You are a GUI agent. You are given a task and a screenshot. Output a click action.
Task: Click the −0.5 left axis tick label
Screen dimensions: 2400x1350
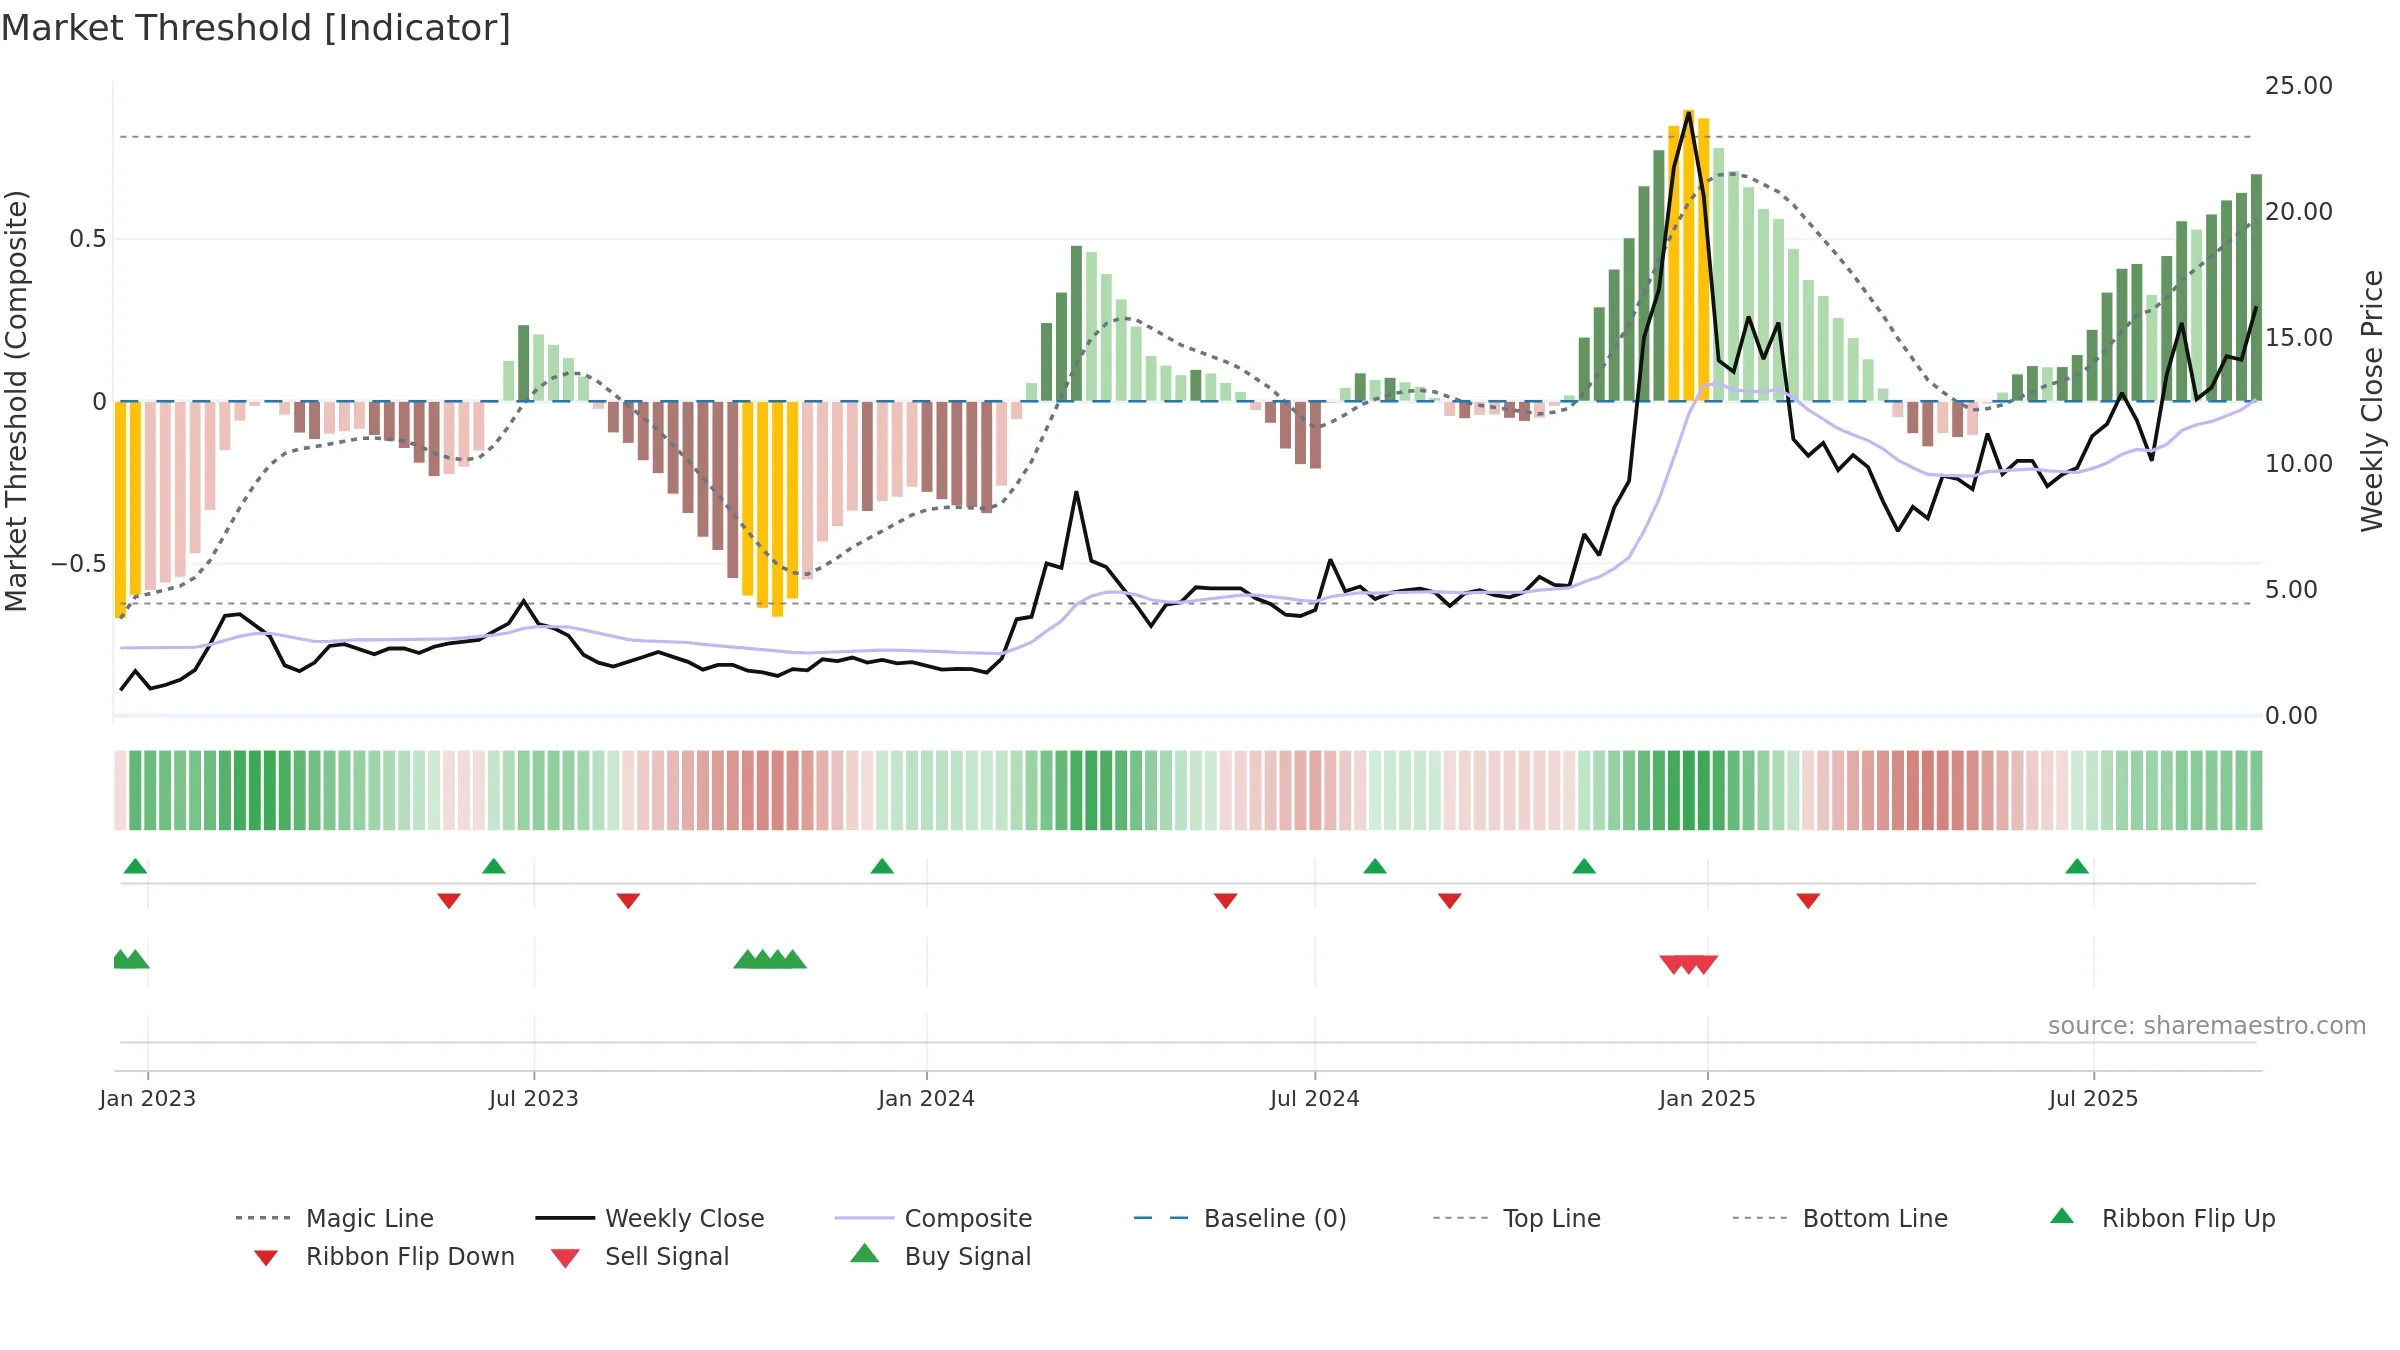coord(79,564)
